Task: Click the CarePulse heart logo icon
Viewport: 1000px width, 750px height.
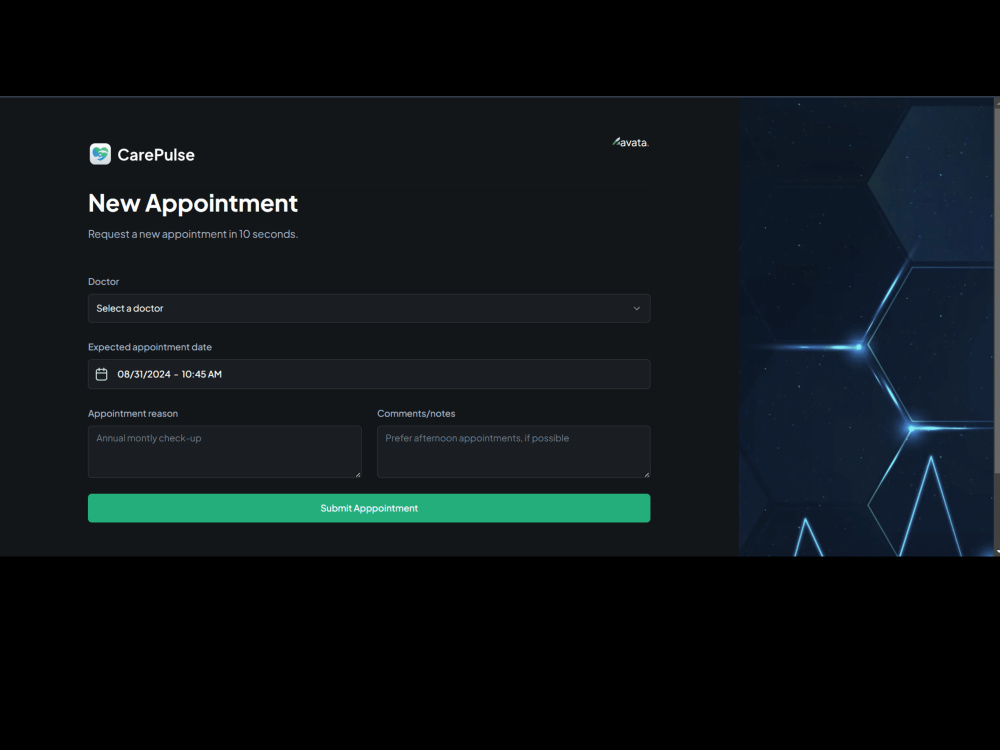Action: click(x=100, y=154)
